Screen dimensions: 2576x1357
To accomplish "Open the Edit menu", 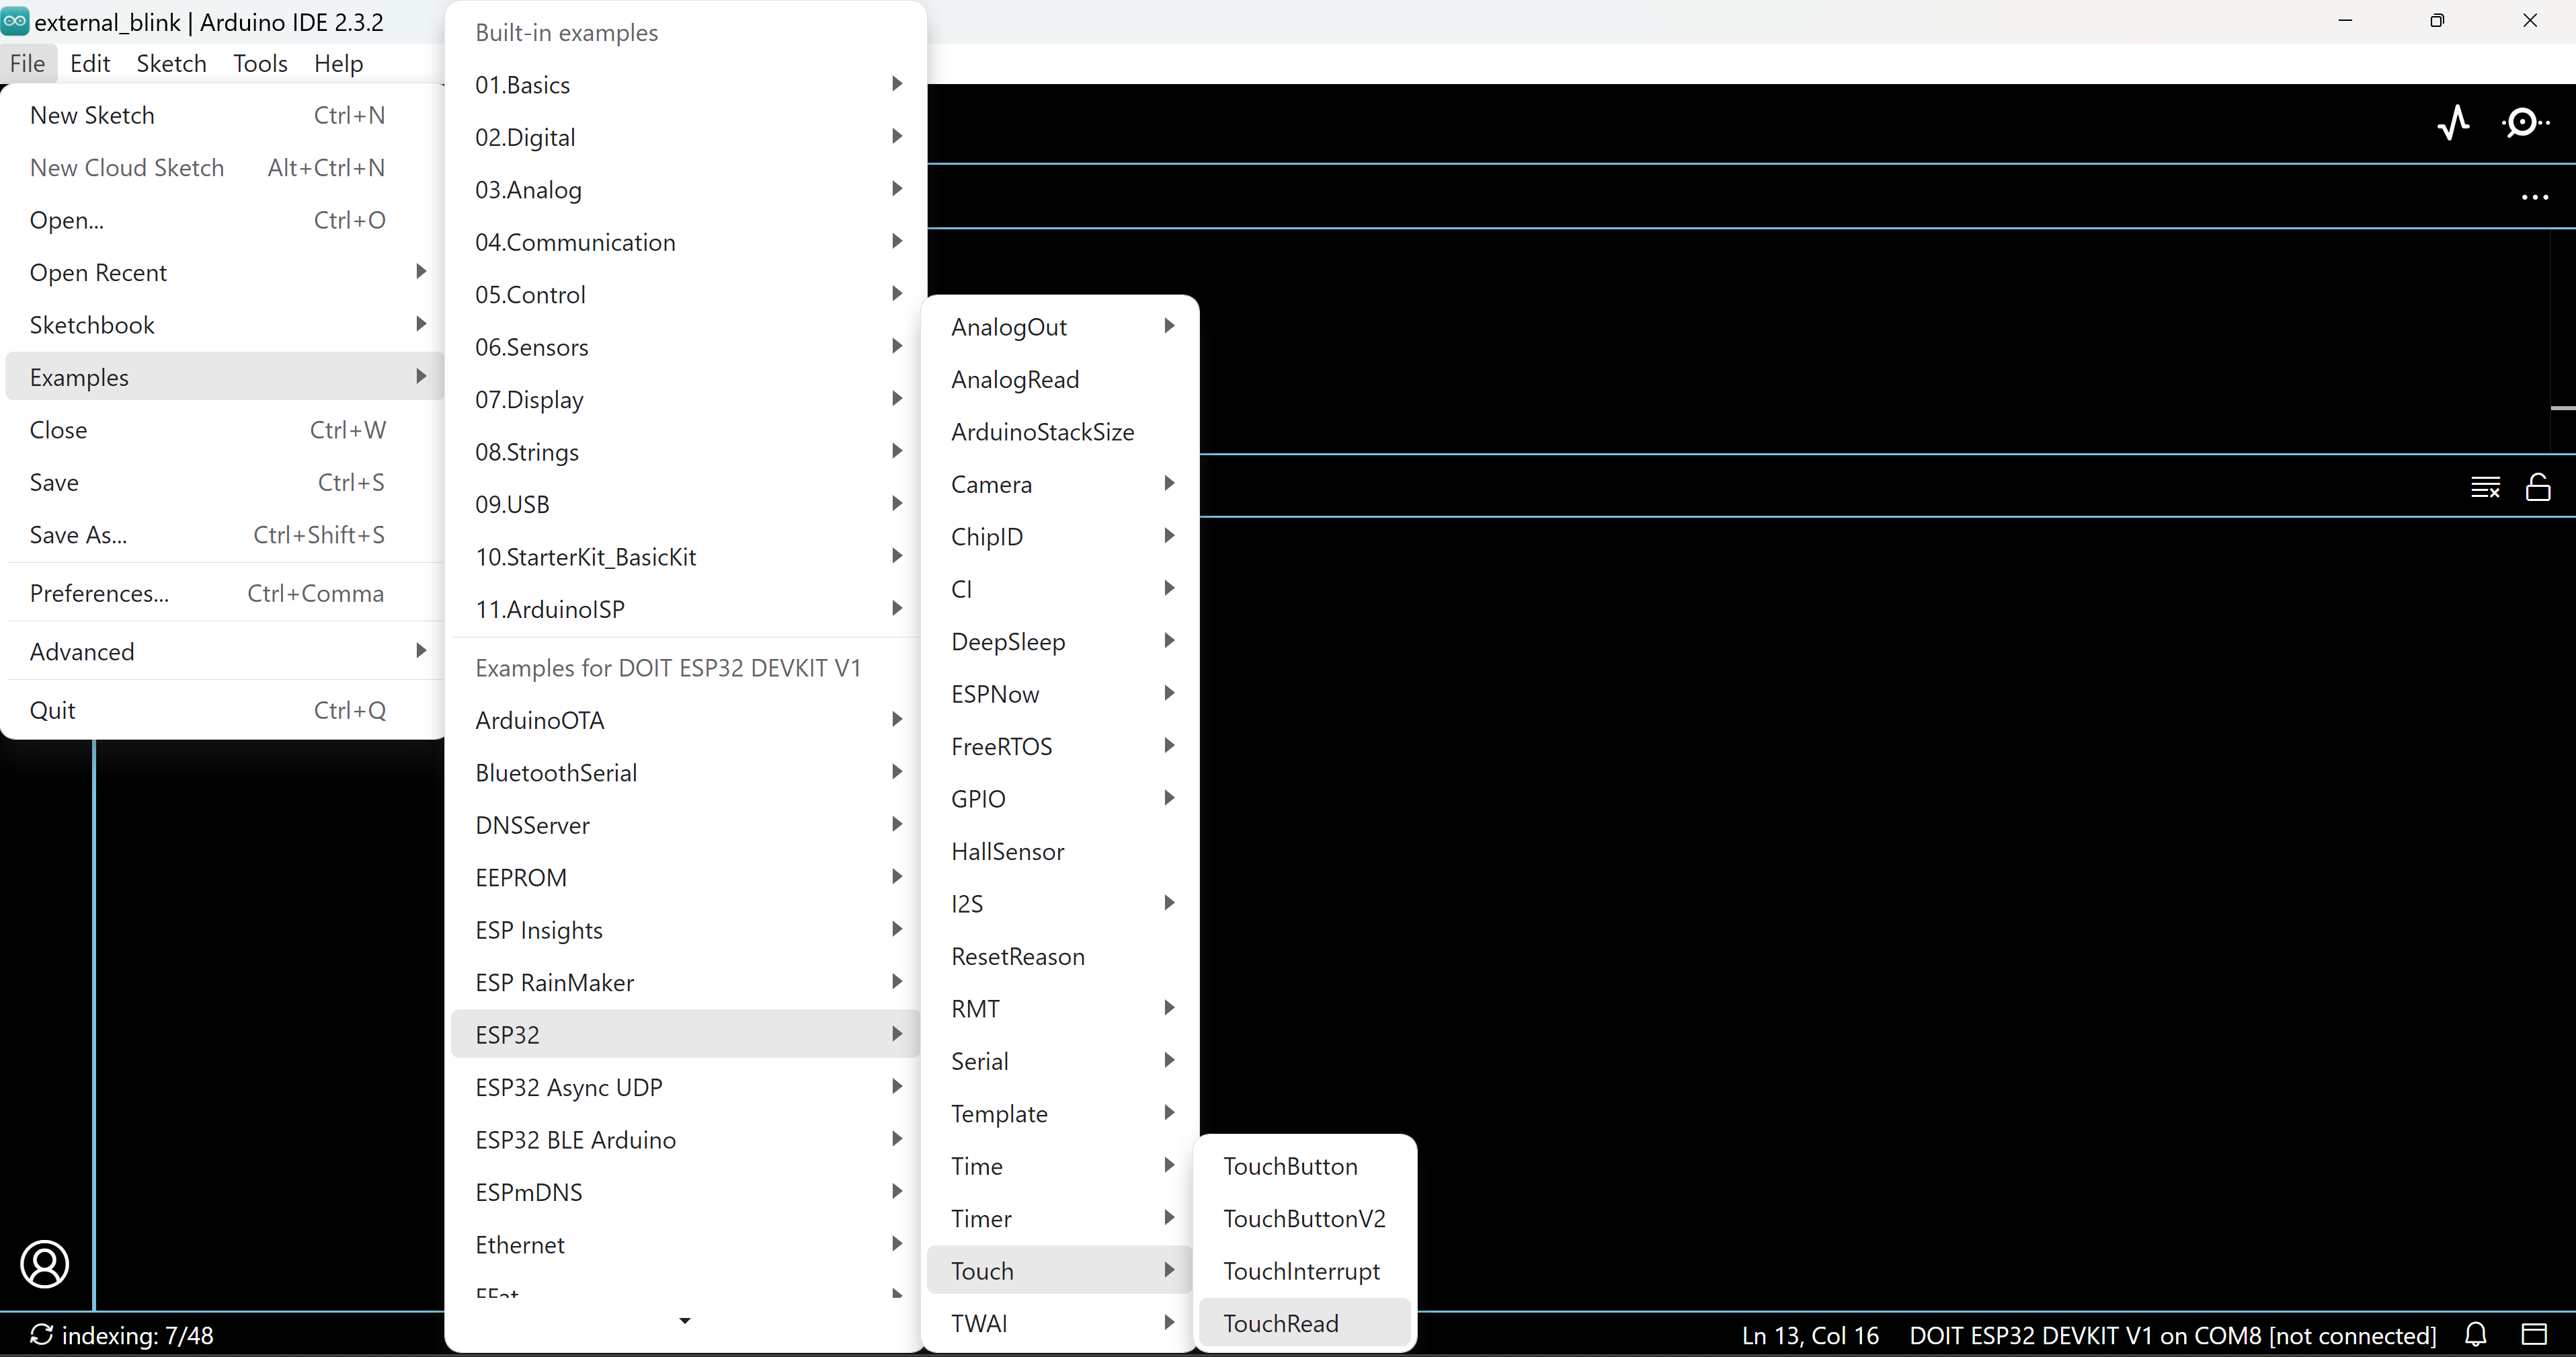I will [90, 63].
